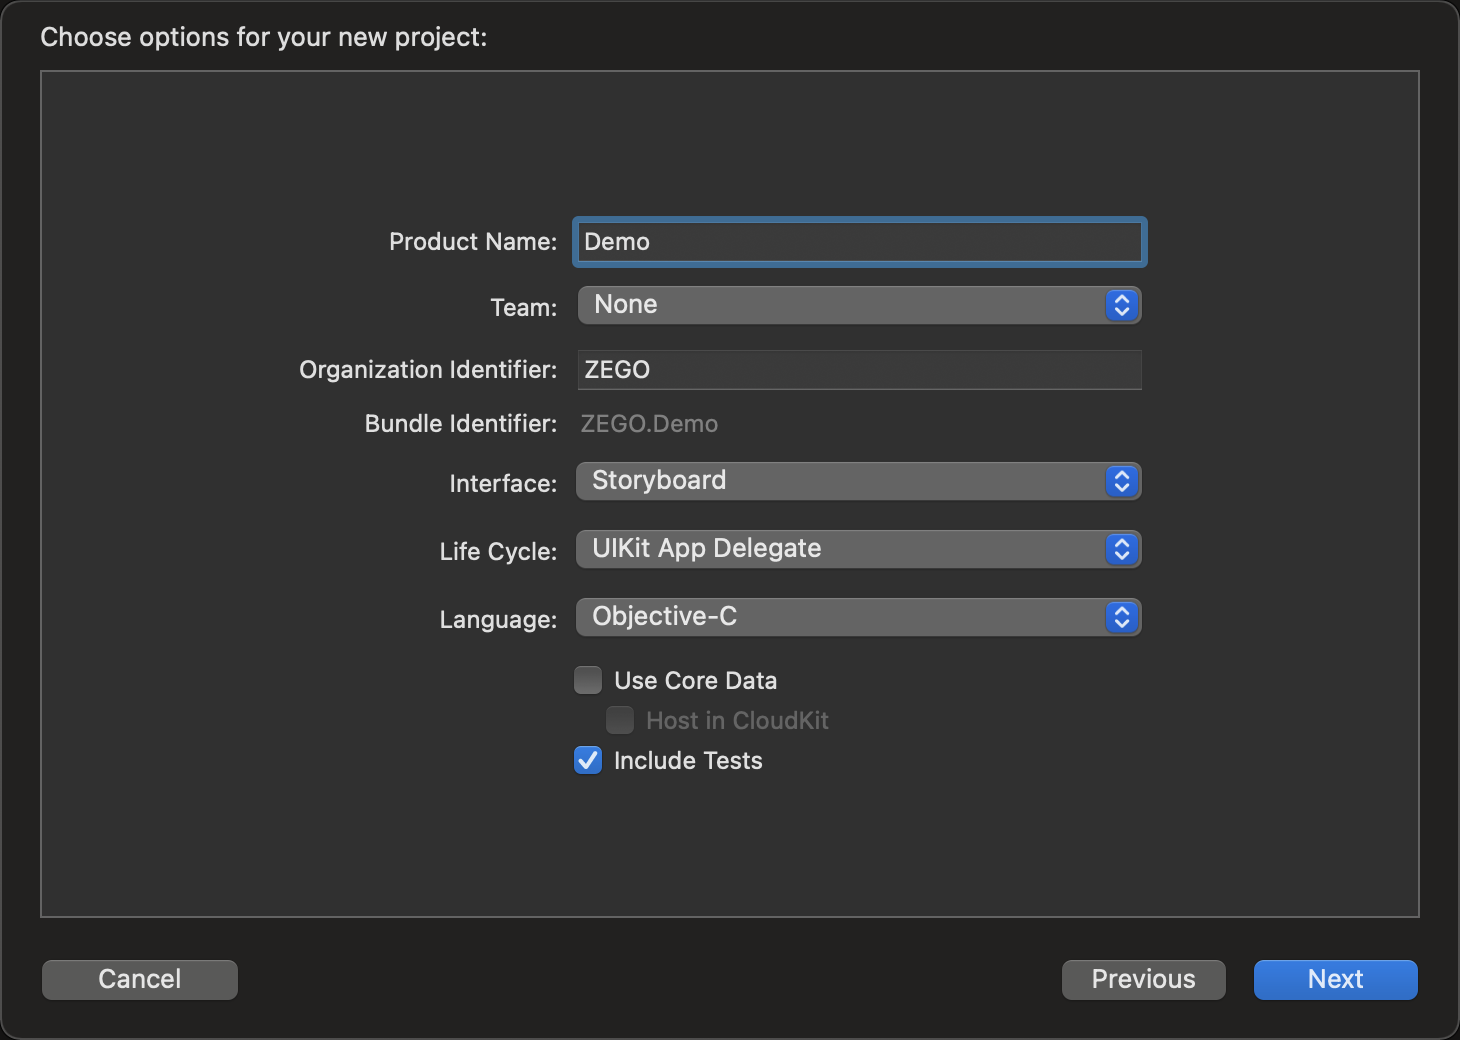The height and width of the screenshot is (1040, 1460).
Task: Click the Language popup chevron icon
Action: click(1121, 617)
